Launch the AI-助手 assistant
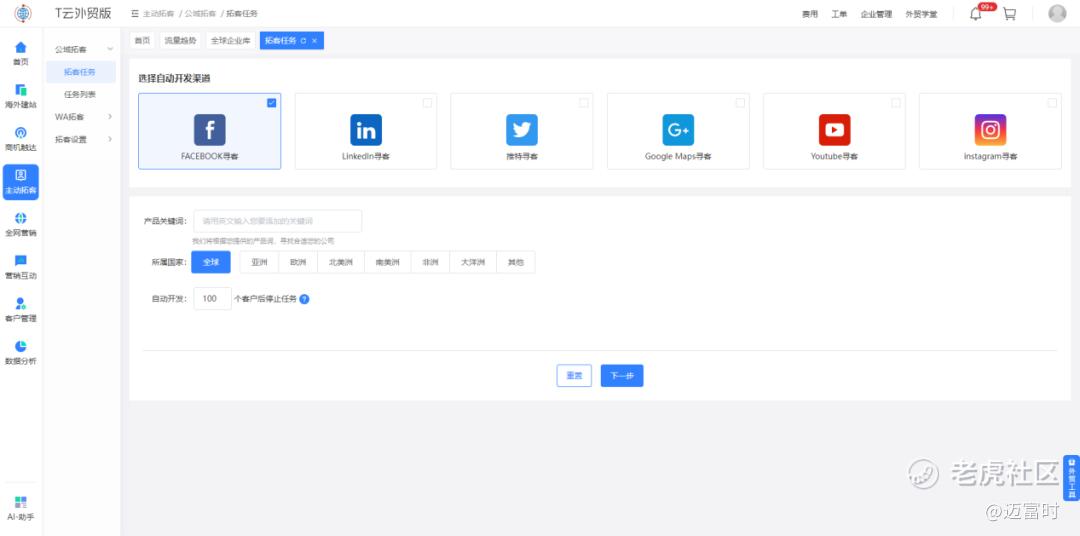 coord(21,508)
